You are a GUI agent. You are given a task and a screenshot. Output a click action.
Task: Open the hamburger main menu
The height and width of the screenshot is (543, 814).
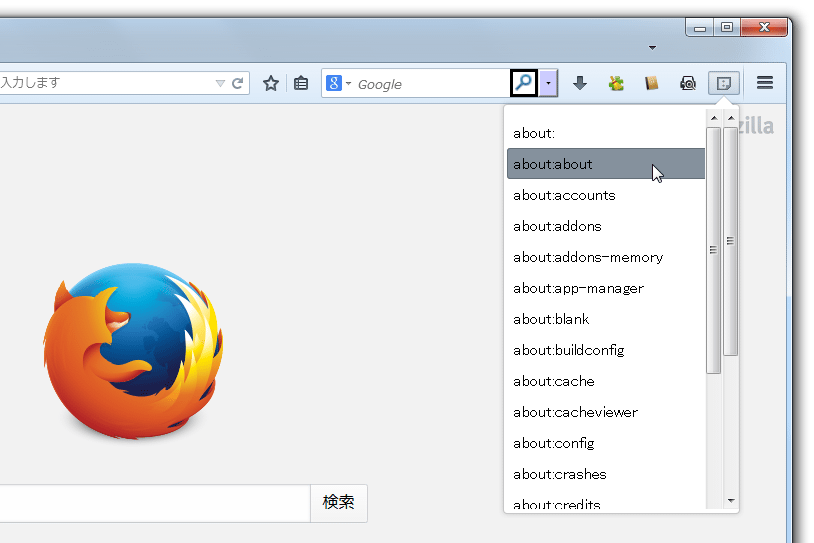tap(765, 83)
